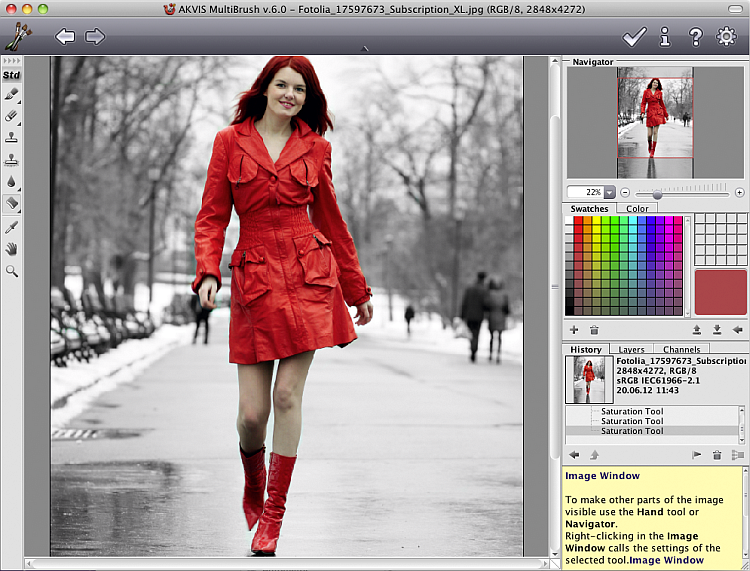Pick the Eyedropper tool
The width and height of the screenshot is (750, 571).
click(x=12, y=227)
